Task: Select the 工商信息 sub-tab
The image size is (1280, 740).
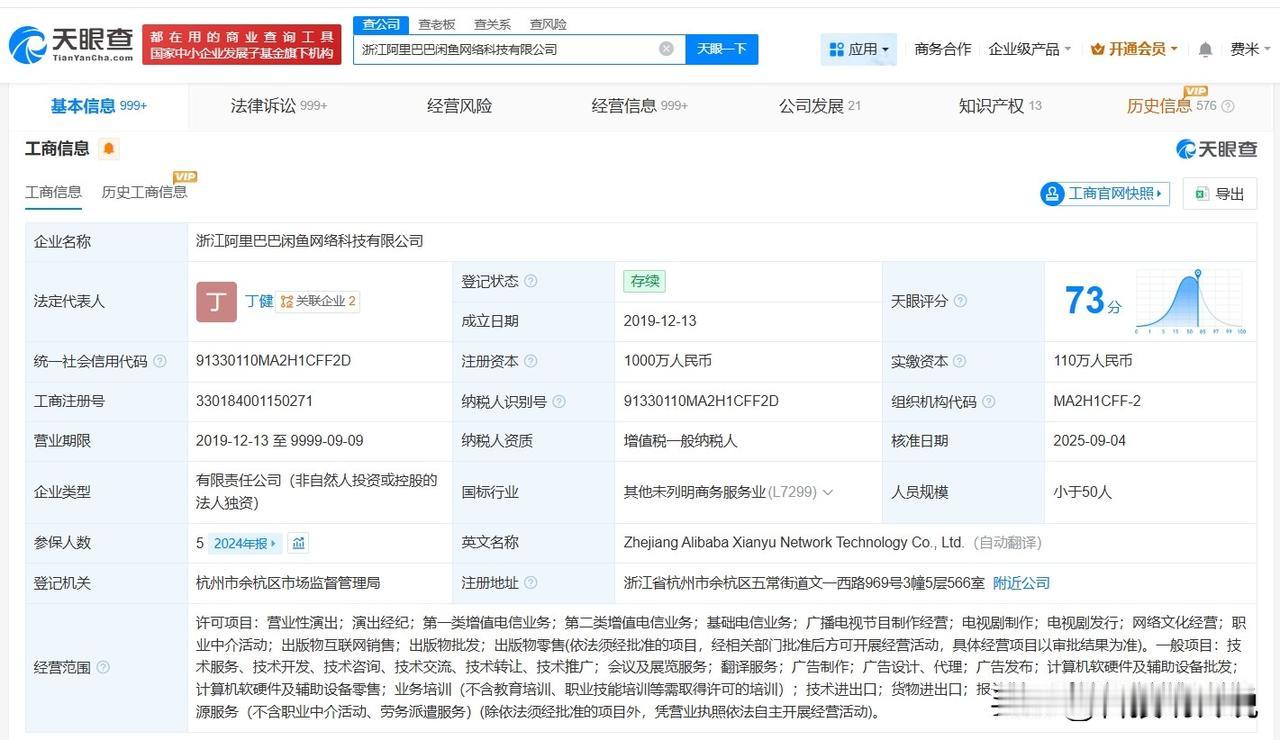Action: (53, 192)
